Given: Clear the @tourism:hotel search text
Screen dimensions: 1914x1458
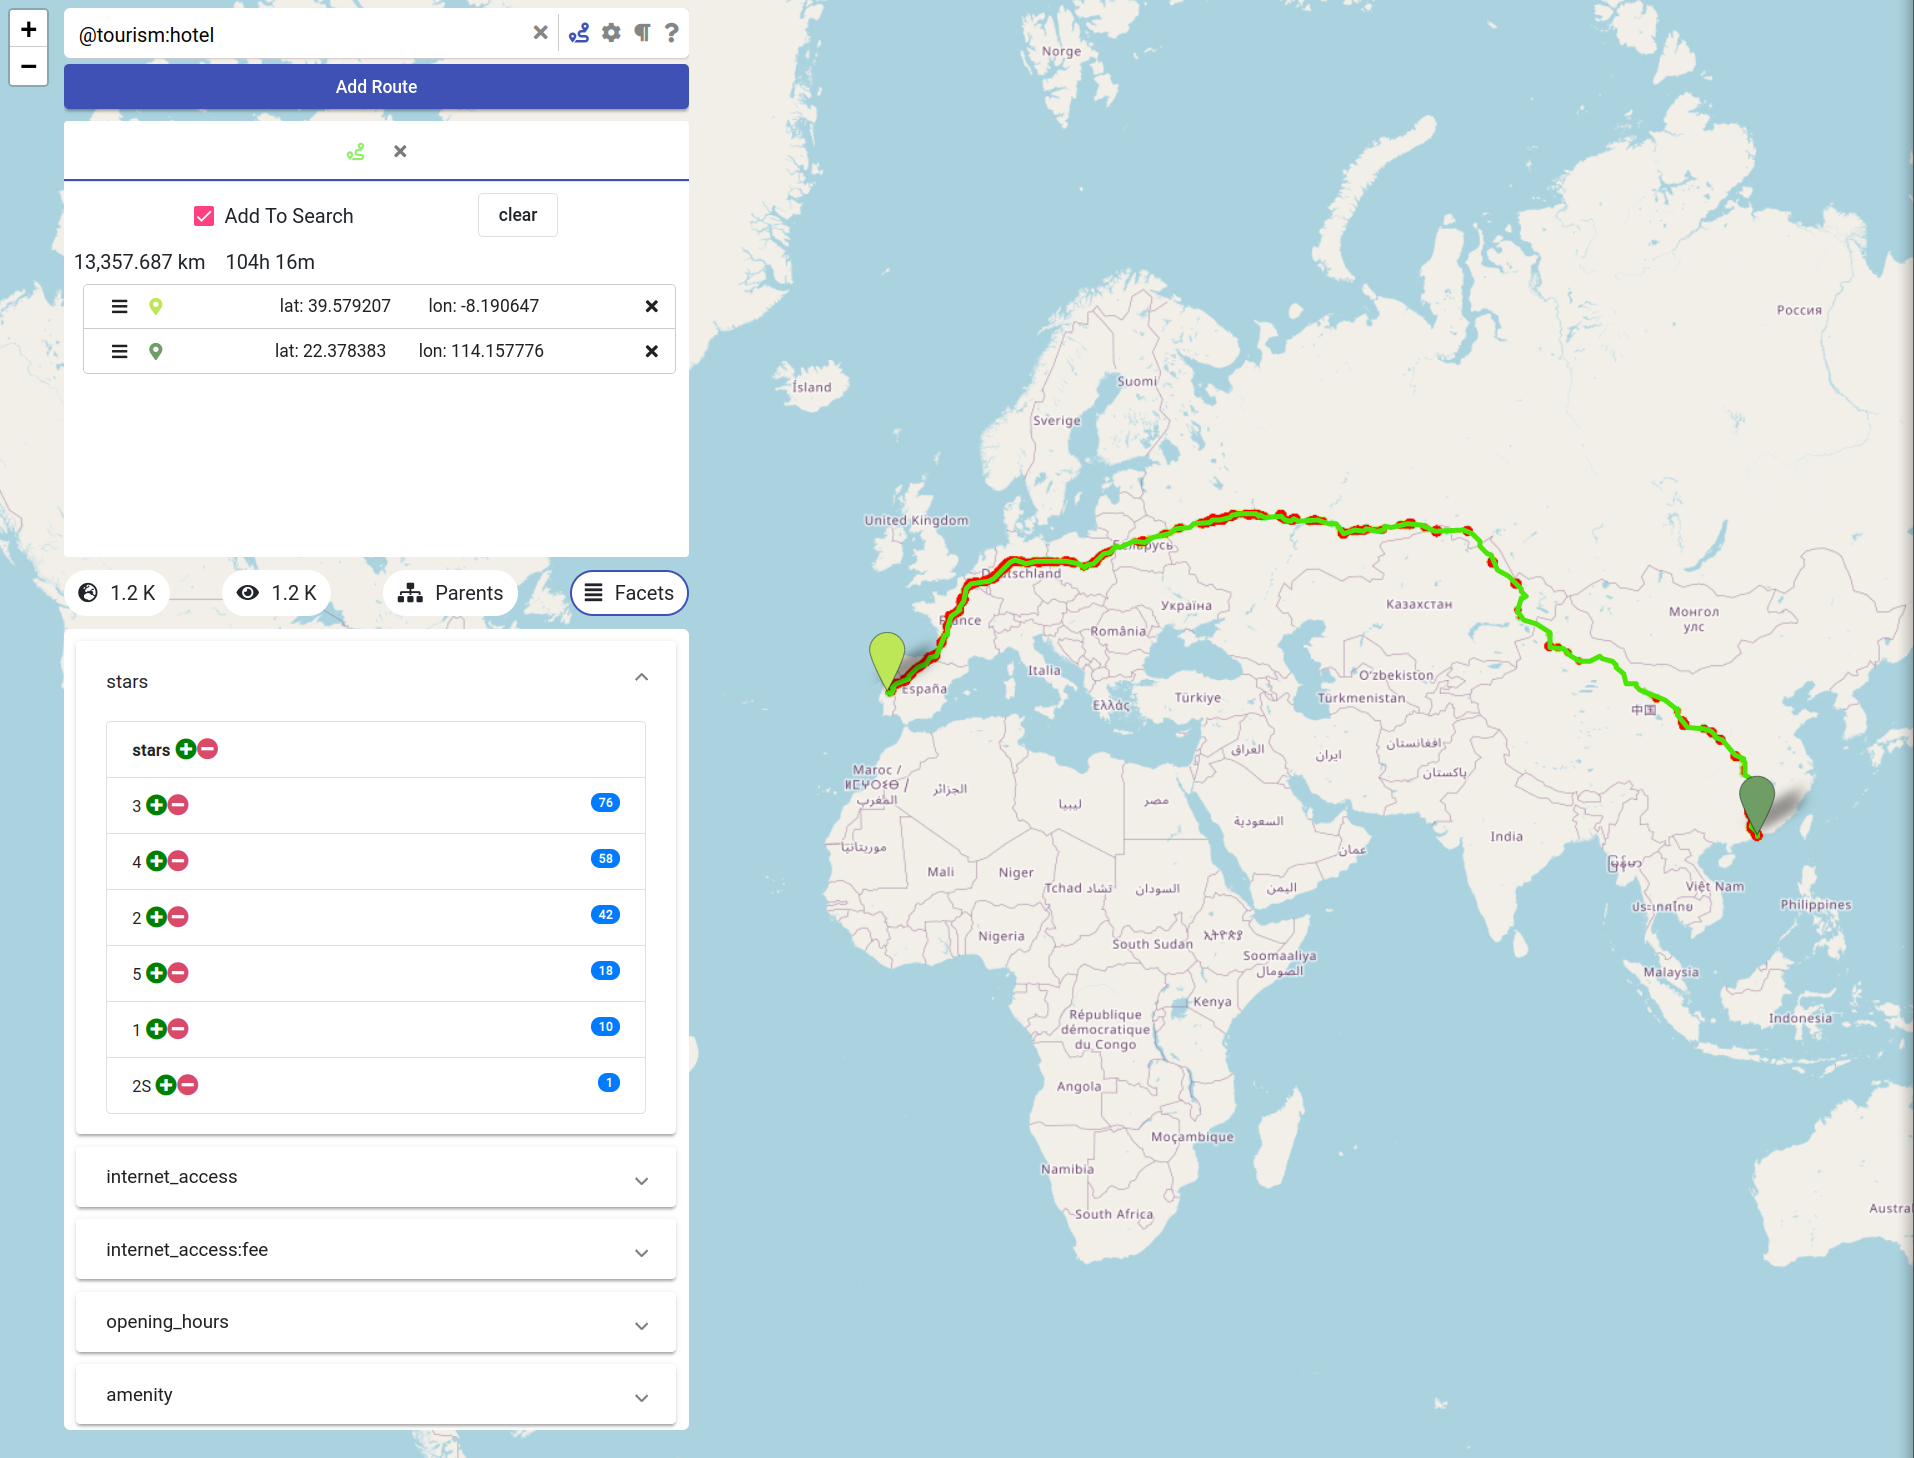Looking at the screenshot, I should tap(540, 33).
